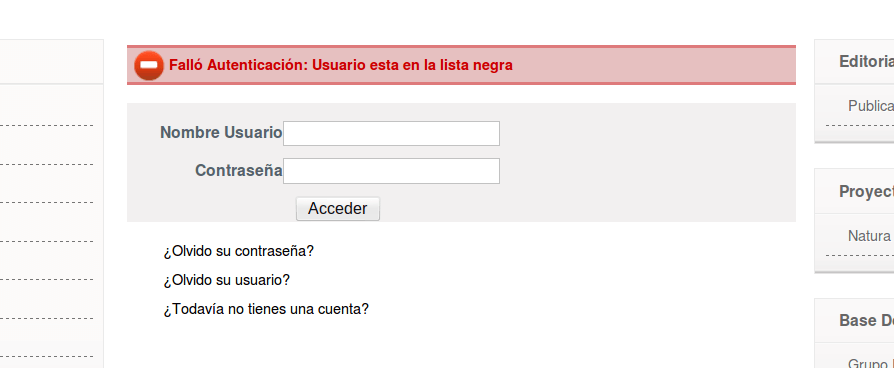Select the Nombre Usuario label

[x=221, y=132]
